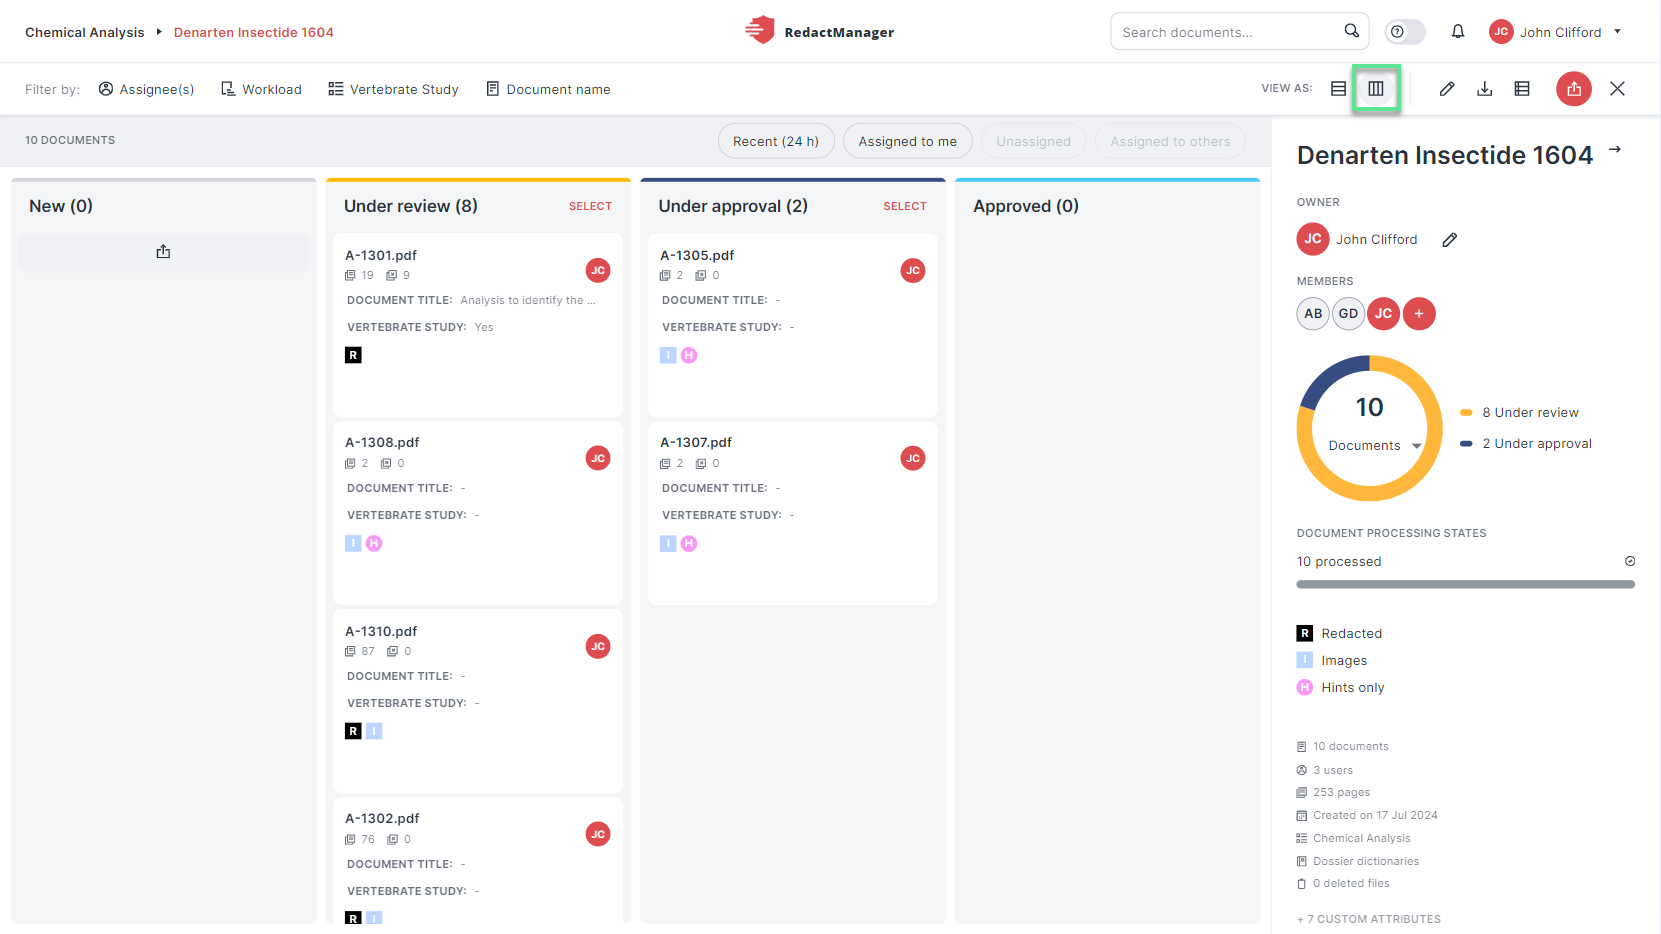Image resolution: width=1661 pixels, height=934 pixels.
Task: Close the dossier view
Action: (x=1617, y=89)
